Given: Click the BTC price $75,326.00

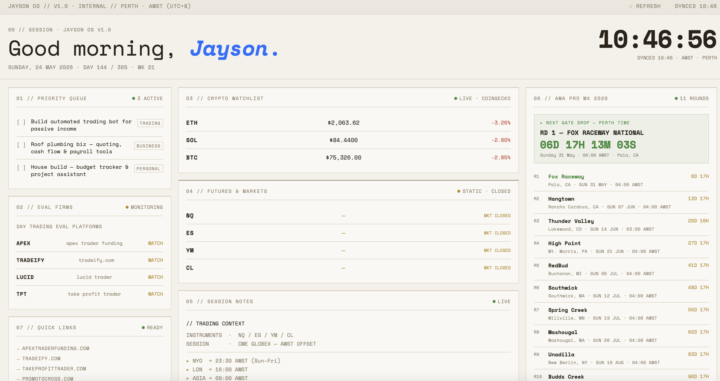Looking at the screenshot, I should (x=343, y=158).
